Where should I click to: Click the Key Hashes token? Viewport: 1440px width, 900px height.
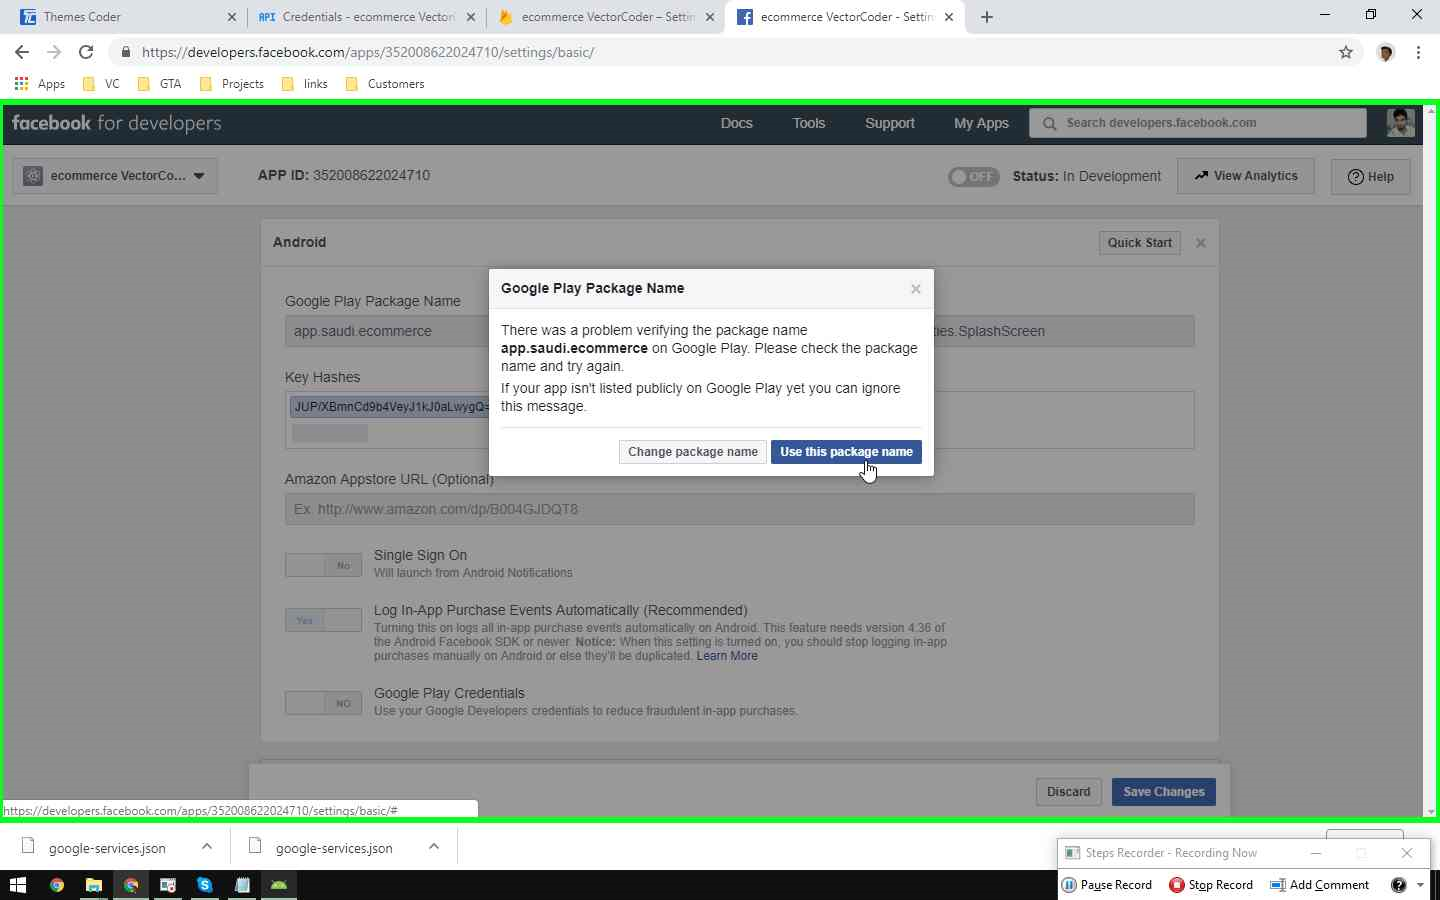(x=390, y=407)
